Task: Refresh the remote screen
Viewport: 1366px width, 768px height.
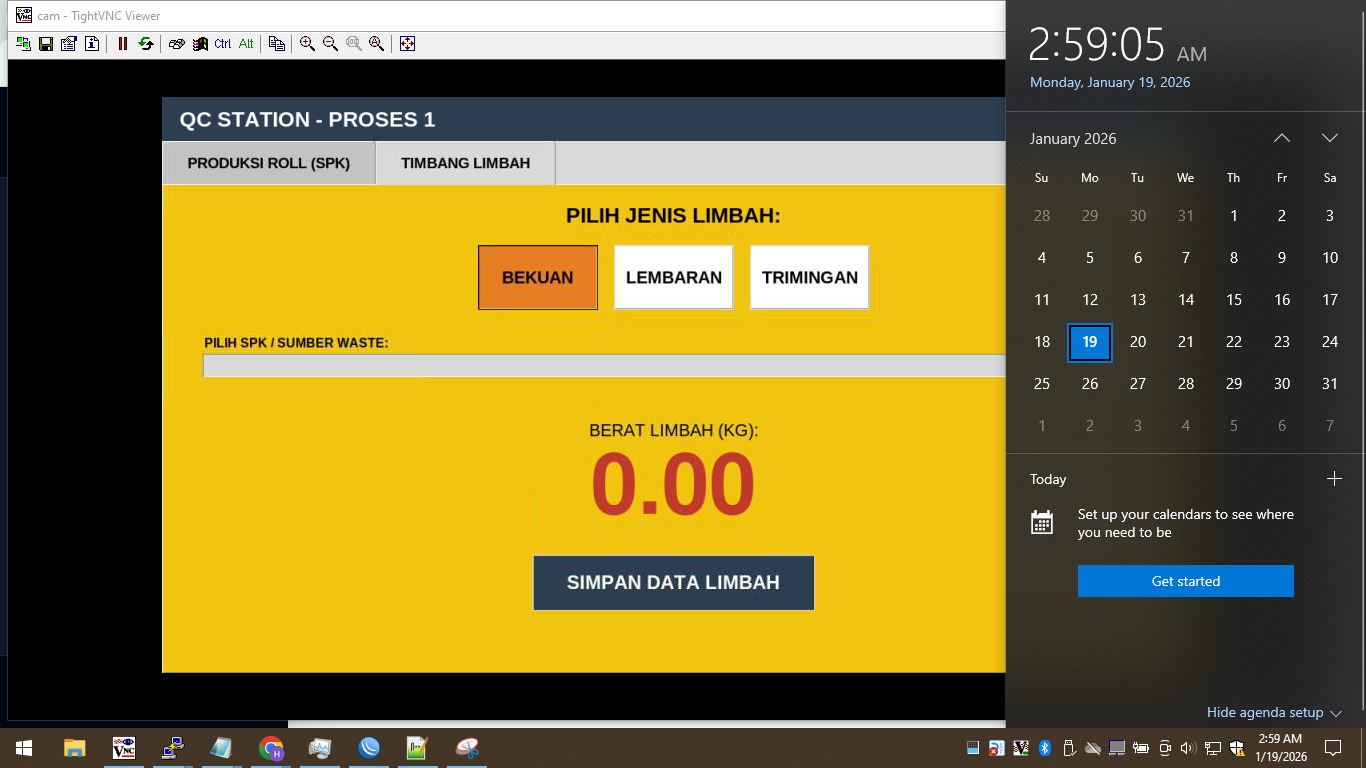Action: (146, 44)
